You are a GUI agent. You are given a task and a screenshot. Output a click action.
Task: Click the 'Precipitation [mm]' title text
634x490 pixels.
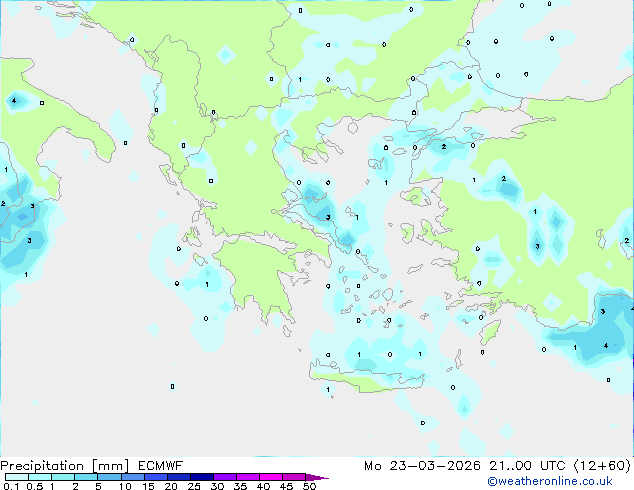click(65, 466)
